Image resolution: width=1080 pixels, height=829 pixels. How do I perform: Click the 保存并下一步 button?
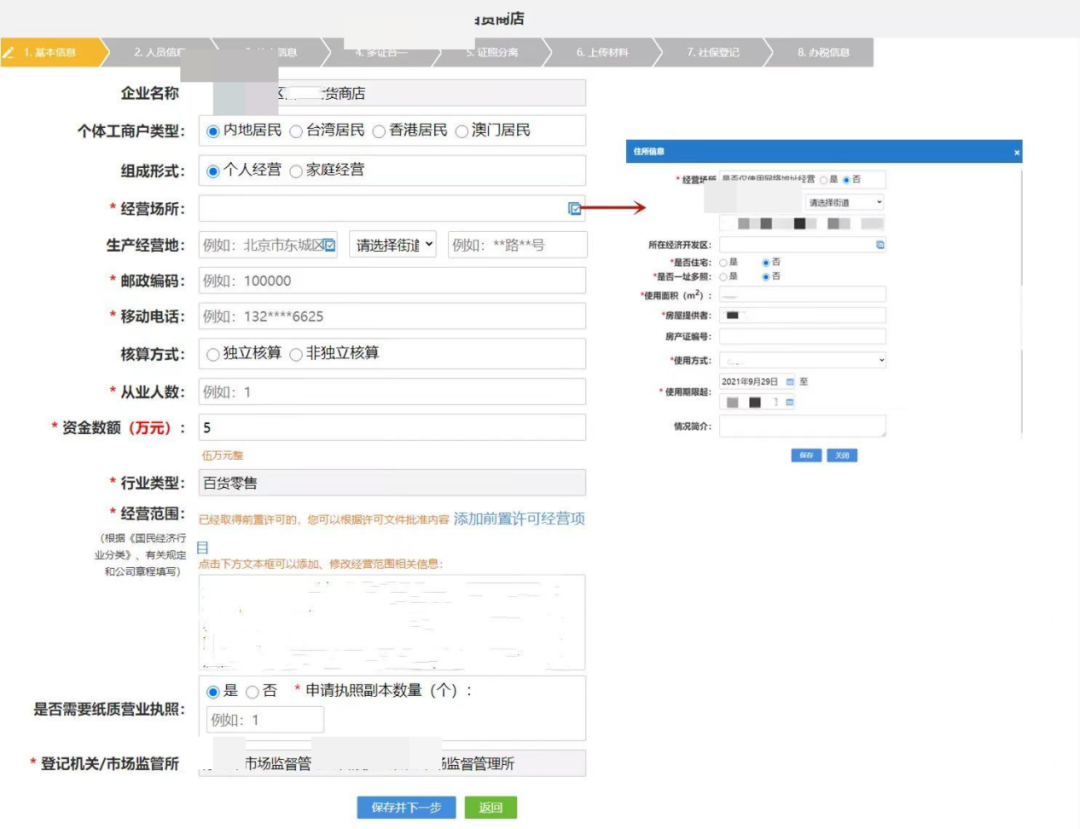click(405, 807)
